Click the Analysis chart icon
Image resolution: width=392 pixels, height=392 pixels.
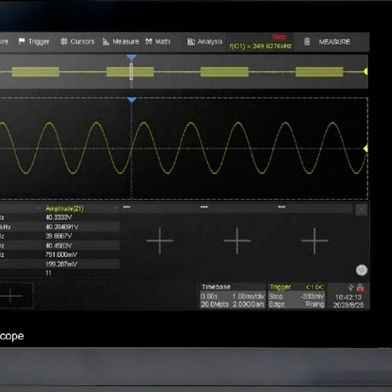tap(191, 42)
